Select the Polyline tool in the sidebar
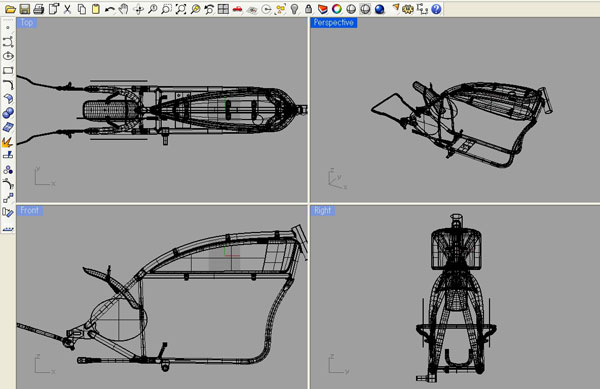The image size is (600, 389). (x=8, y=42)
